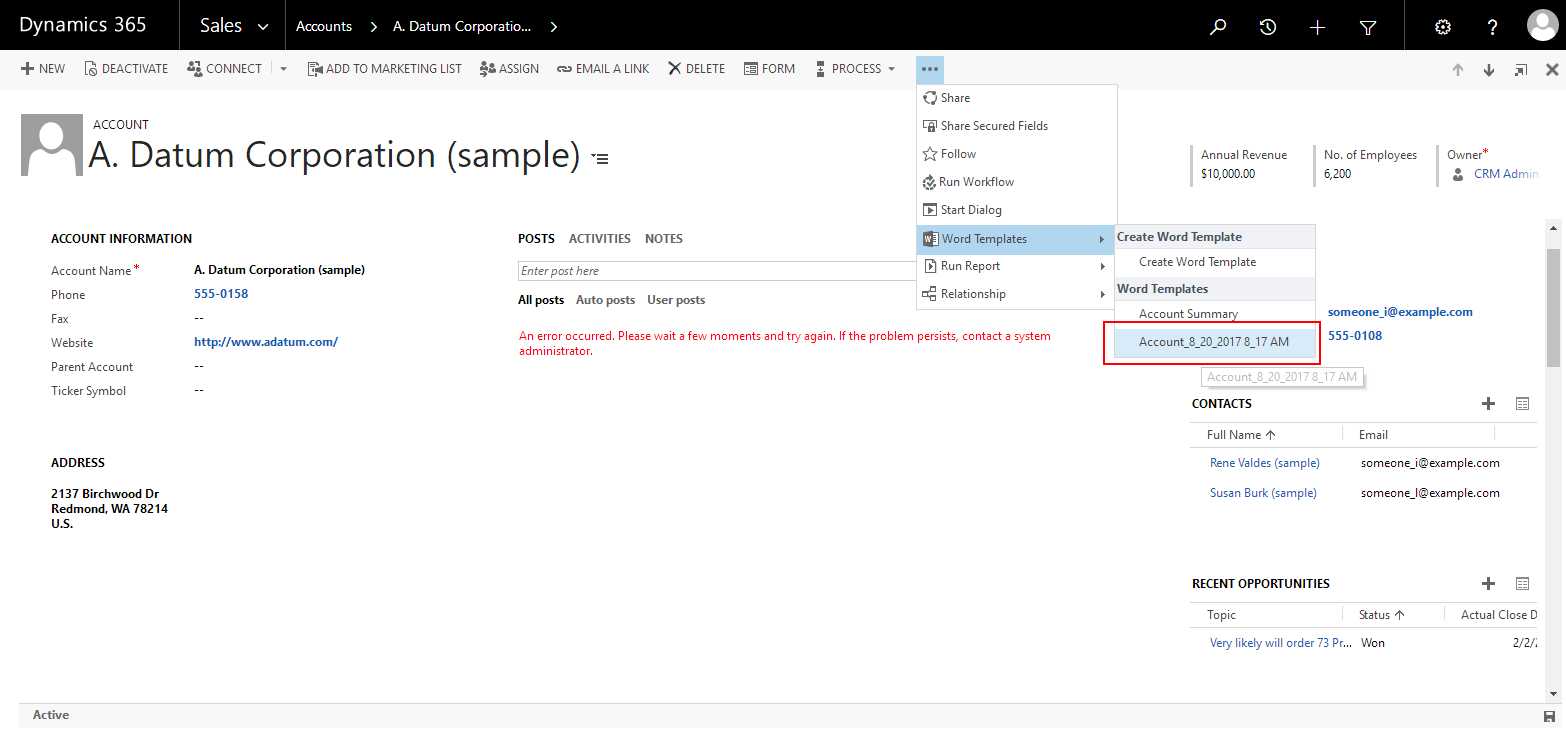The image size is (1566, 731).
Task: Switch to ACTIVITIES tab
Action: click(600, 239)
